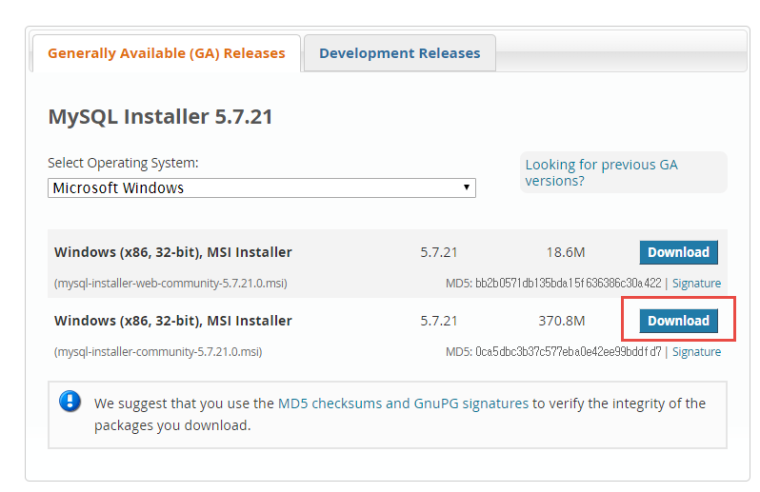This screenshot has width=760, height=492.
Task: Click the MD5 hash starting with 0ca5dbc3
Action: pos(568,351)
